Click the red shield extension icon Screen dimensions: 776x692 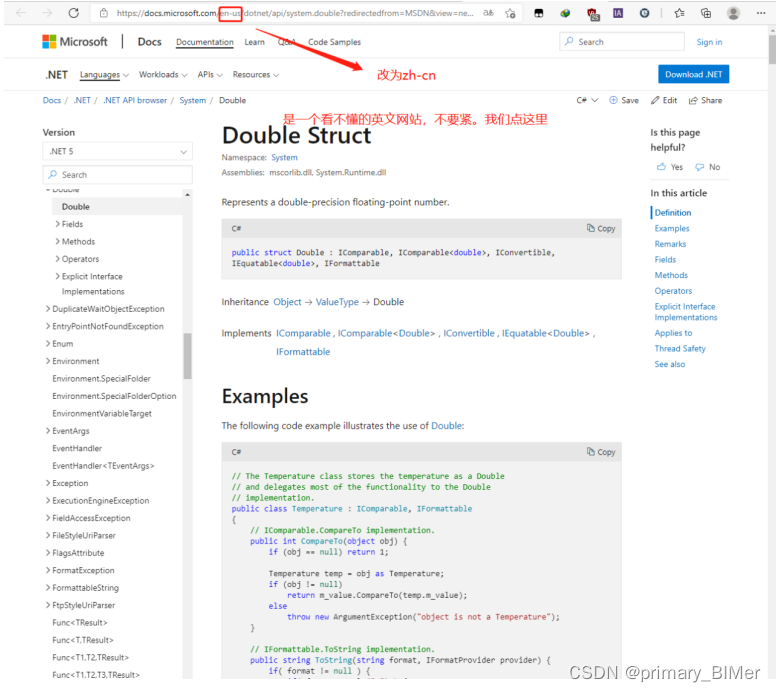pos(592,14)
